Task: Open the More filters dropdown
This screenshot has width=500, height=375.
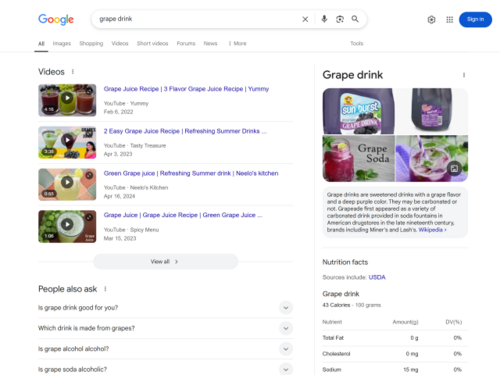Action: (x=238, y=43)
